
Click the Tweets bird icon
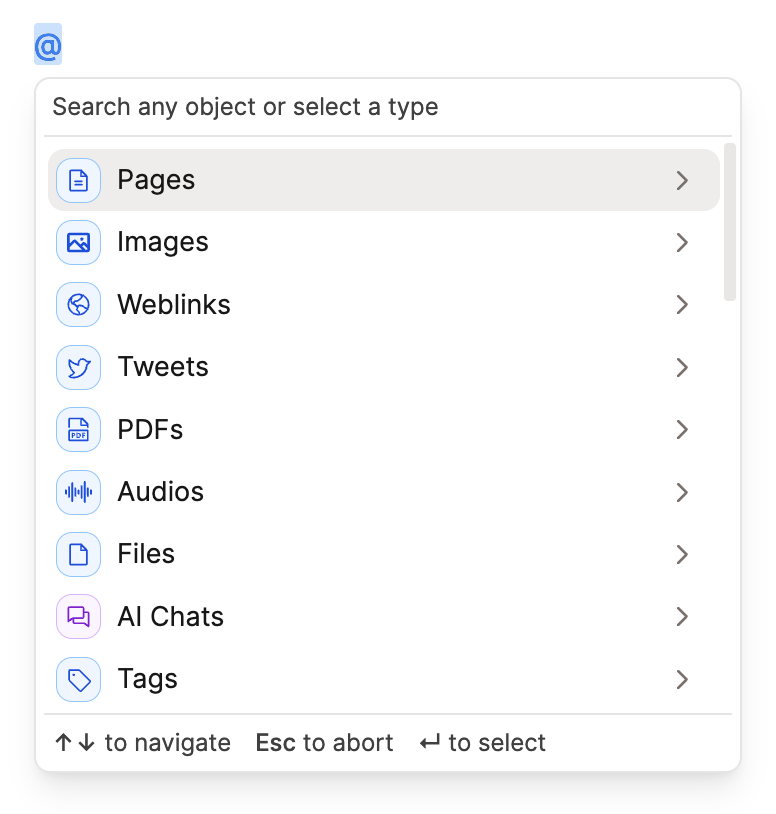point(78,367)
